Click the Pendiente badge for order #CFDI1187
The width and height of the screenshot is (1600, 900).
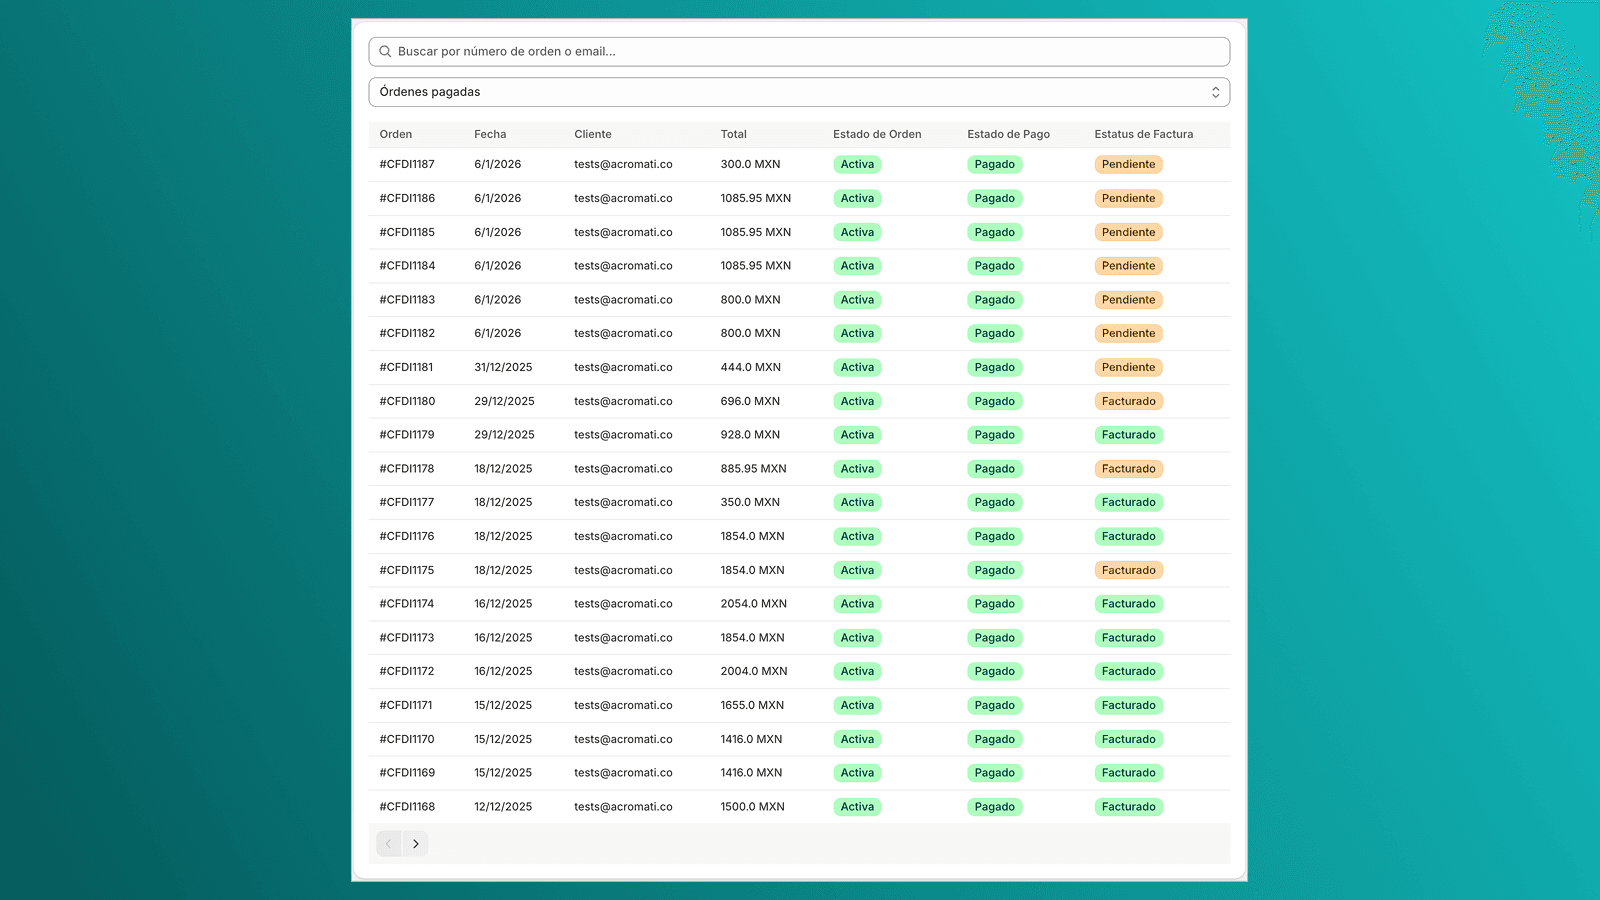pos(1128,164)
